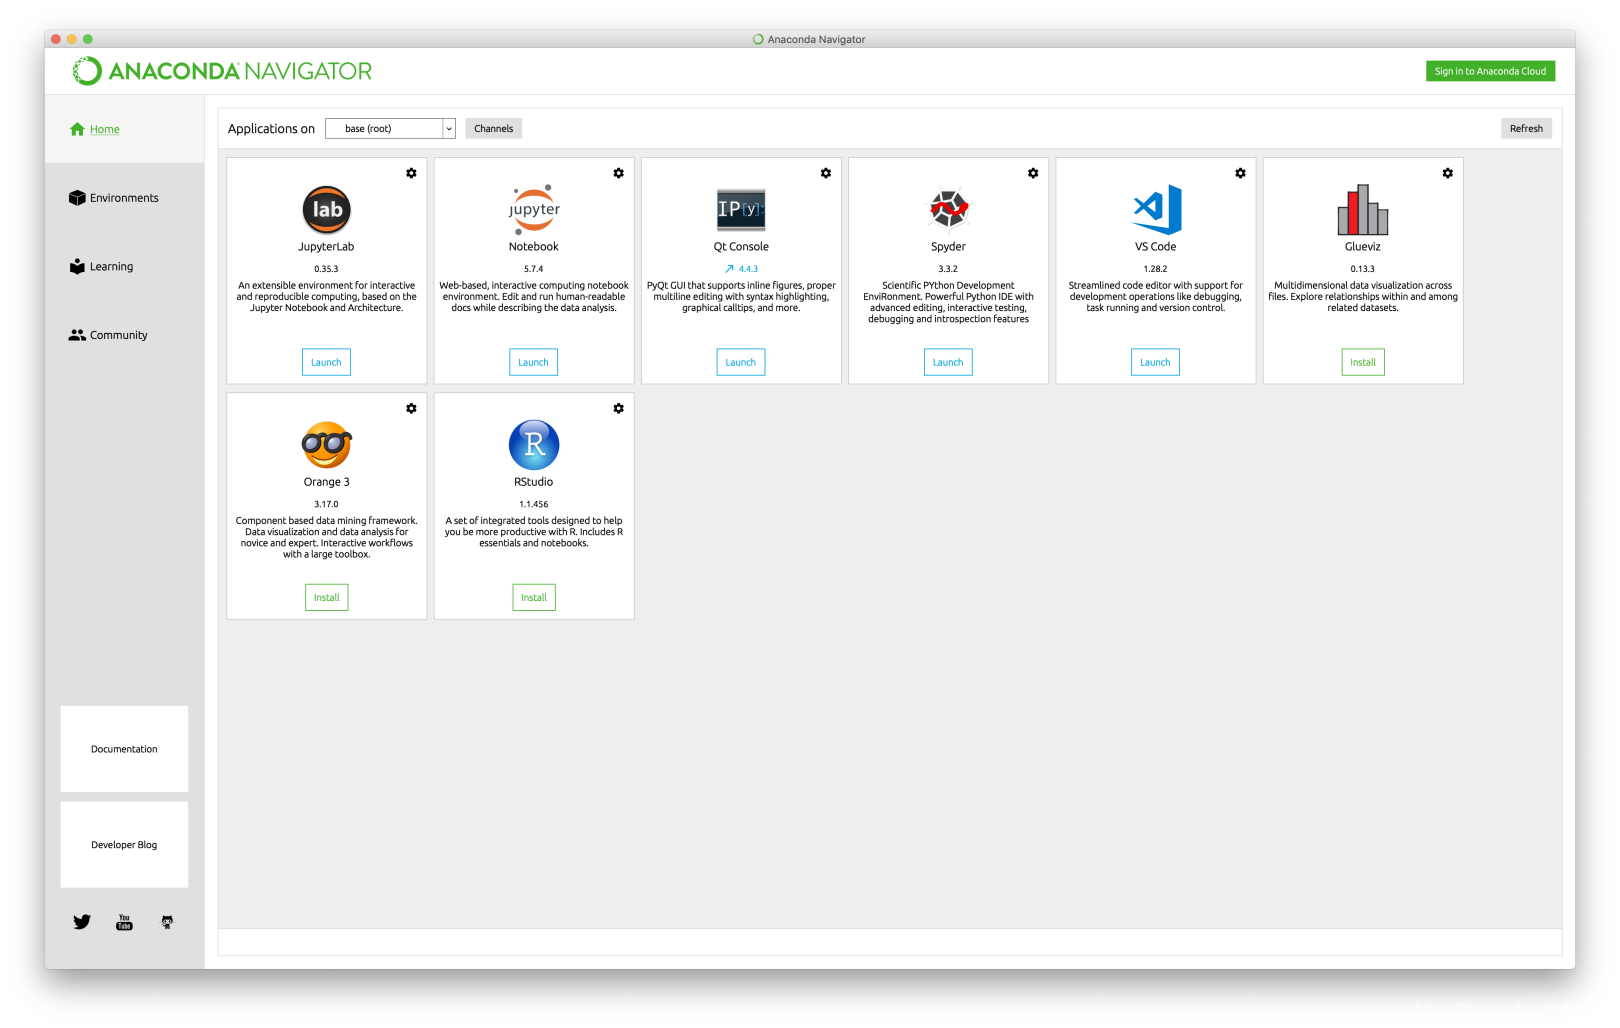The height and width of the screenshot is (1028, 1620).
Task: Open the Developer Blog tile
Action: coord(124,845)
